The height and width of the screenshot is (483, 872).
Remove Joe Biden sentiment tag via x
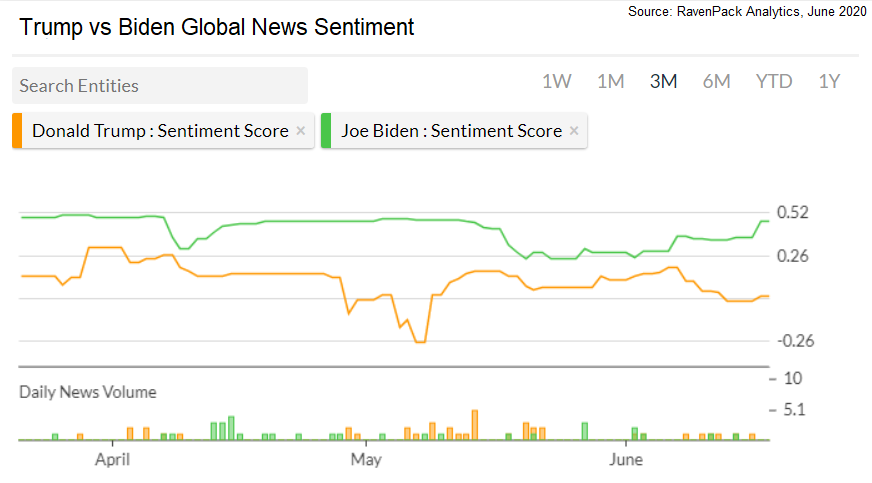point(574,131)
